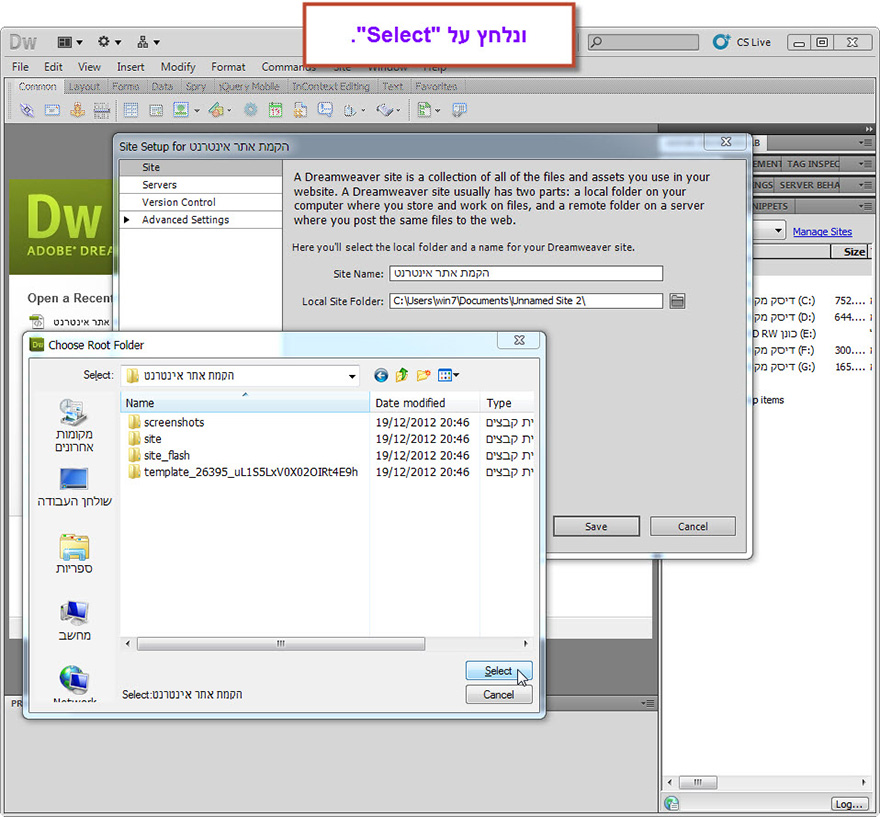Open the Computer shortcut in the places bar
The width and height of the screenshot is (880, 817).
coord(74,621)
